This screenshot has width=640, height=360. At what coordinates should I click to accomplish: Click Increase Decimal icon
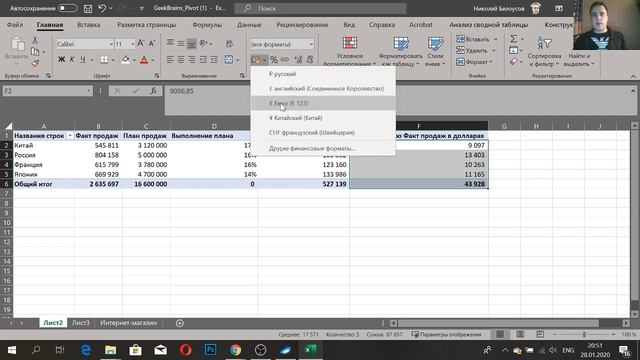pyautogui.click(x=298, y=60)
